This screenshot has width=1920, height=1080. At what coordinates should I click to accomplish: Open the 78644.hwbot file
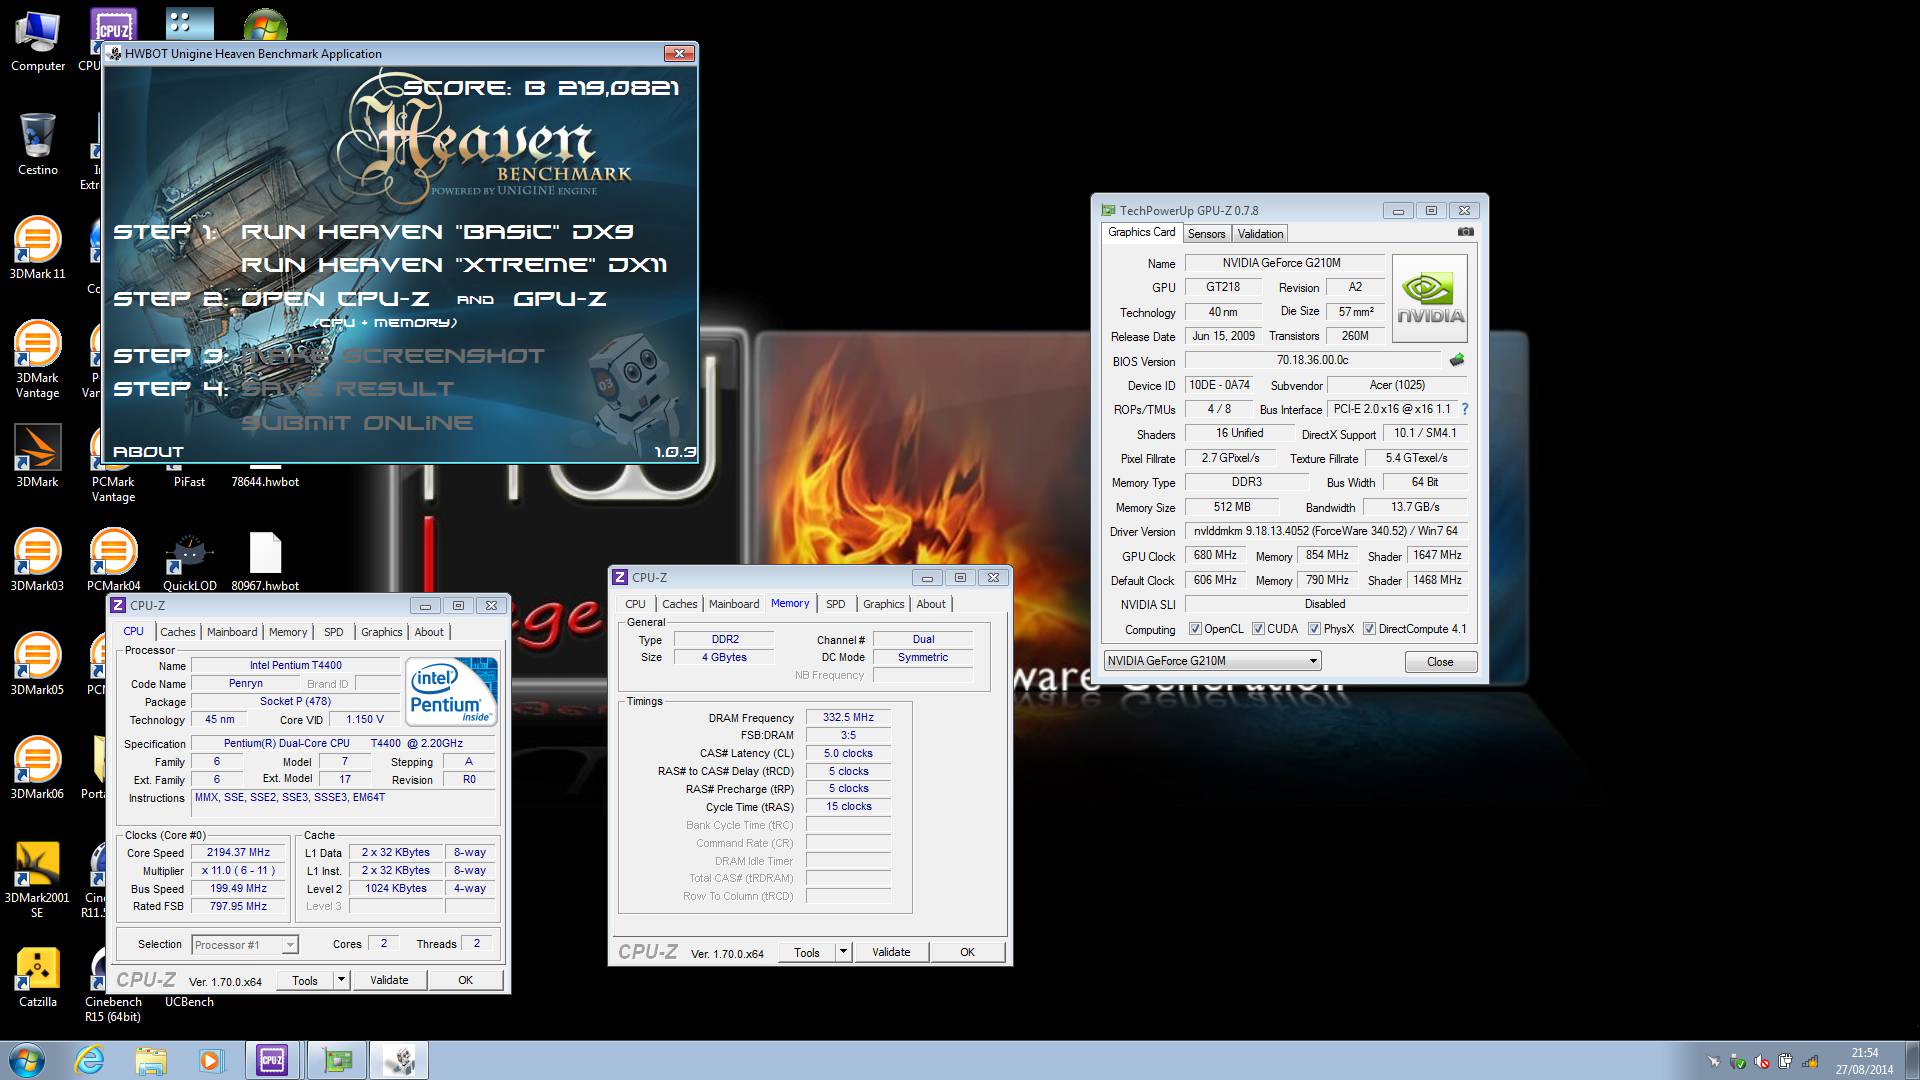(265, 480)
